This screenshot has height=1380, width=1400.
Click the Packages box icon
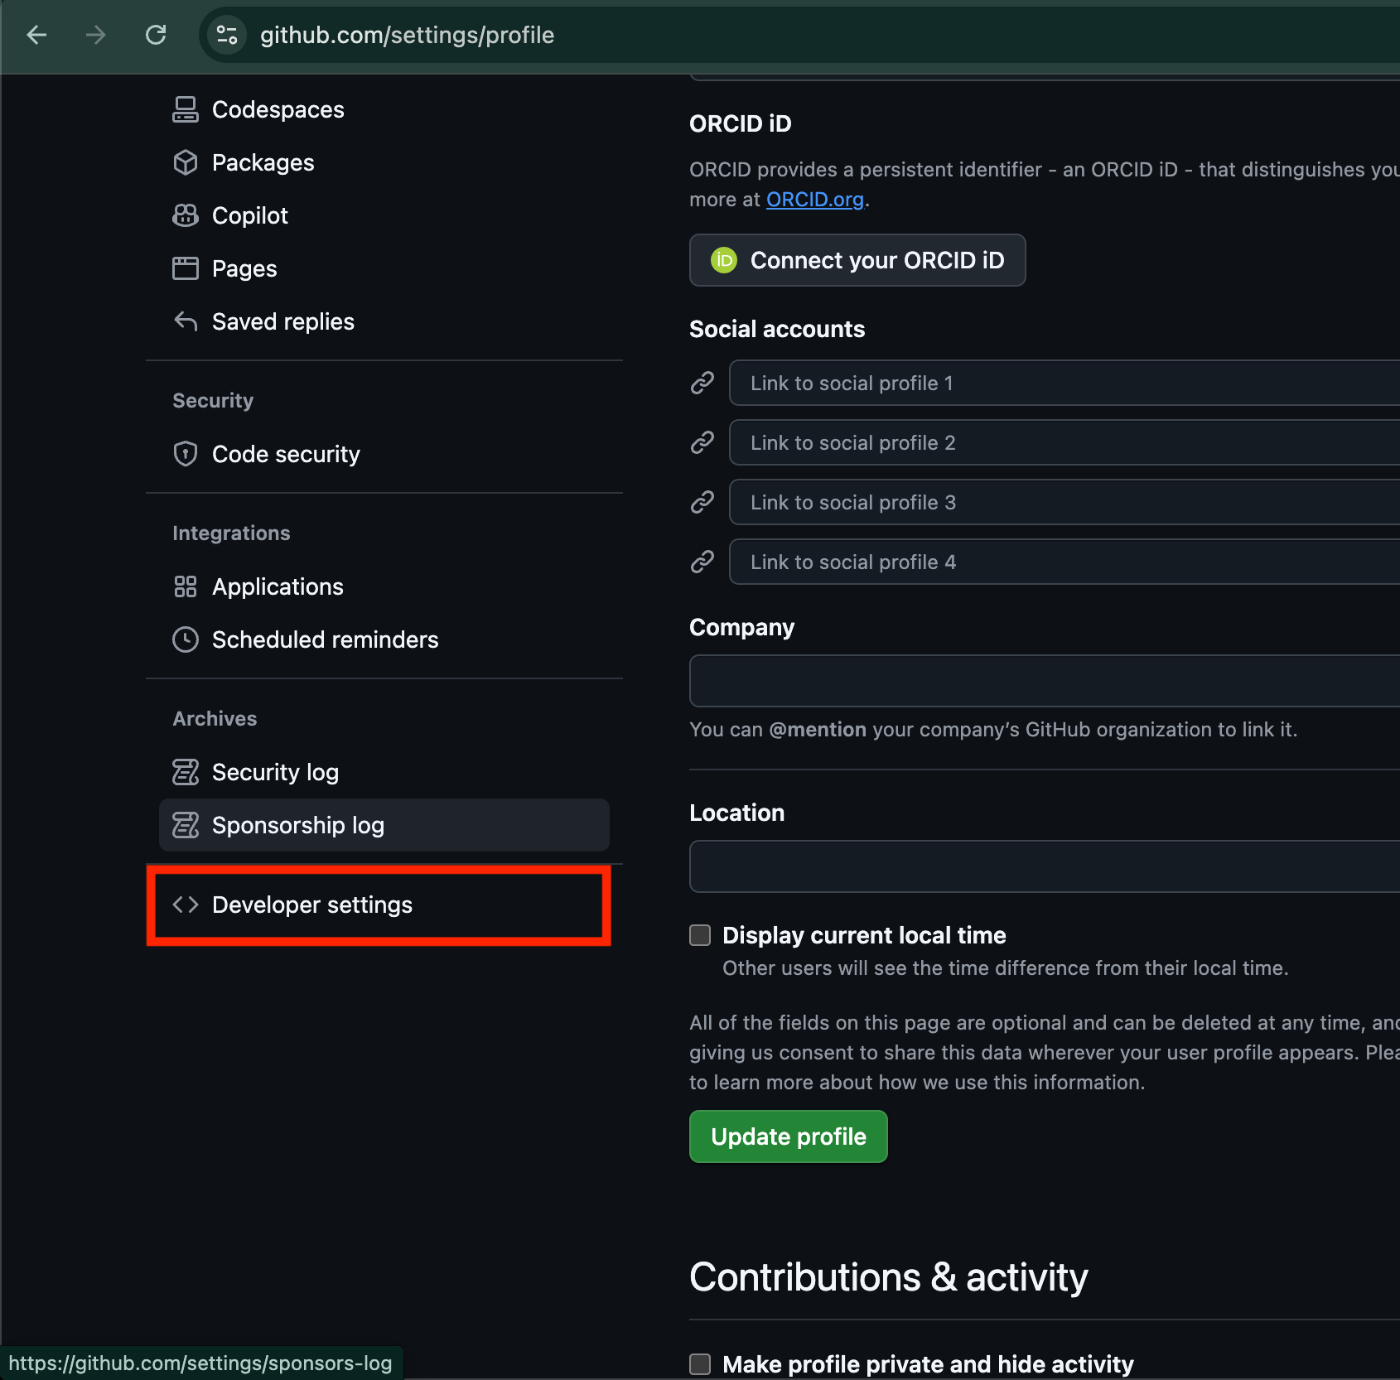[185, 163]
